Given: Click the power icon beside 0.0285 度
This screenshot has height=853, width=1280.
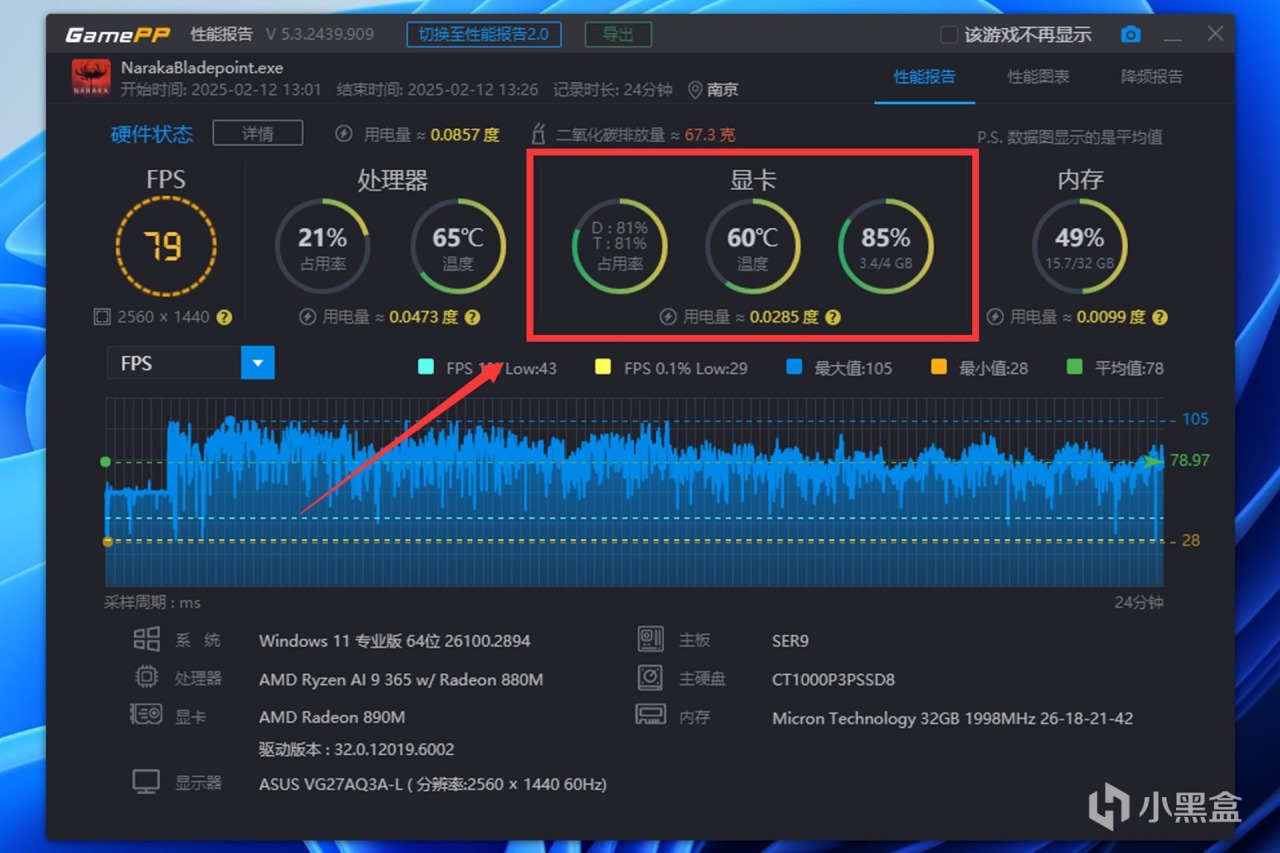Looking at the screenshot, I should point(668,317).
